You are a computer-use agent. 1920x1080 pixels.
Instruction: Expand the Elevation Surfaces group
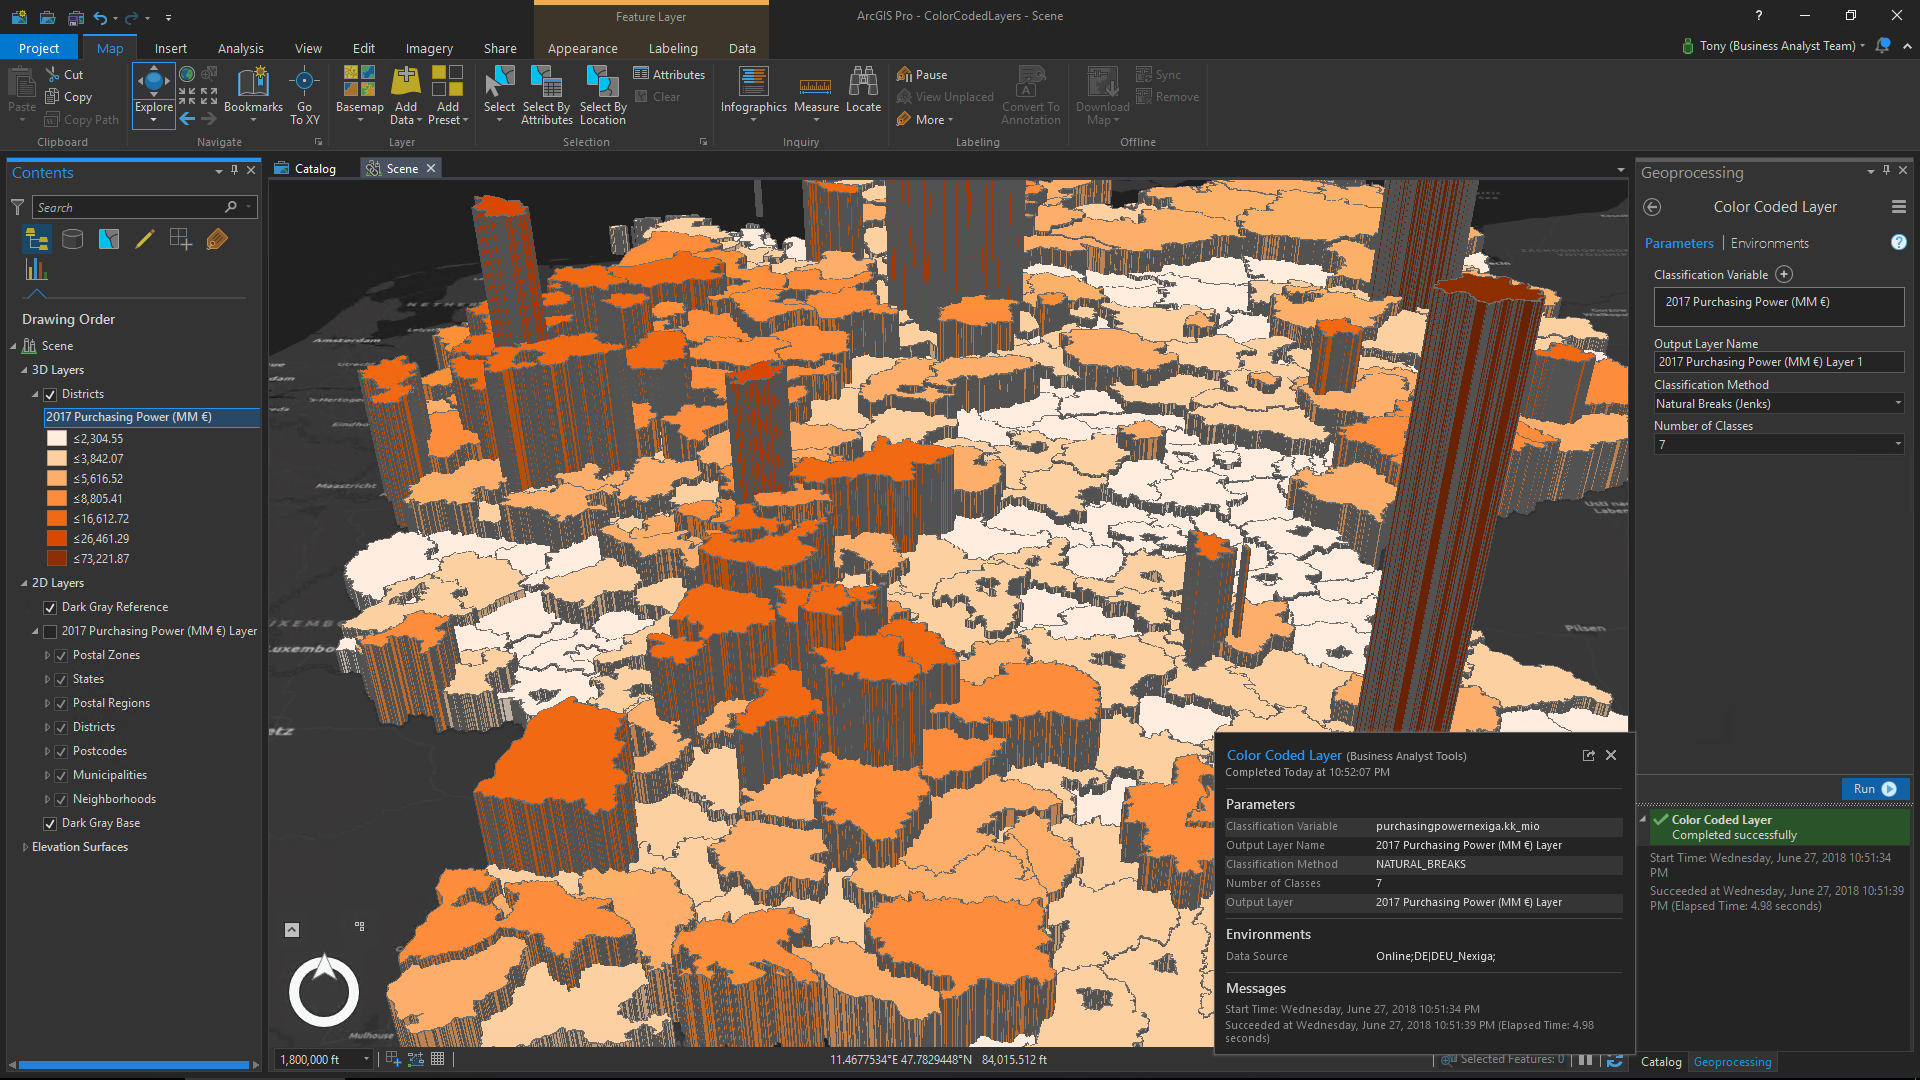tap(26, 847)
